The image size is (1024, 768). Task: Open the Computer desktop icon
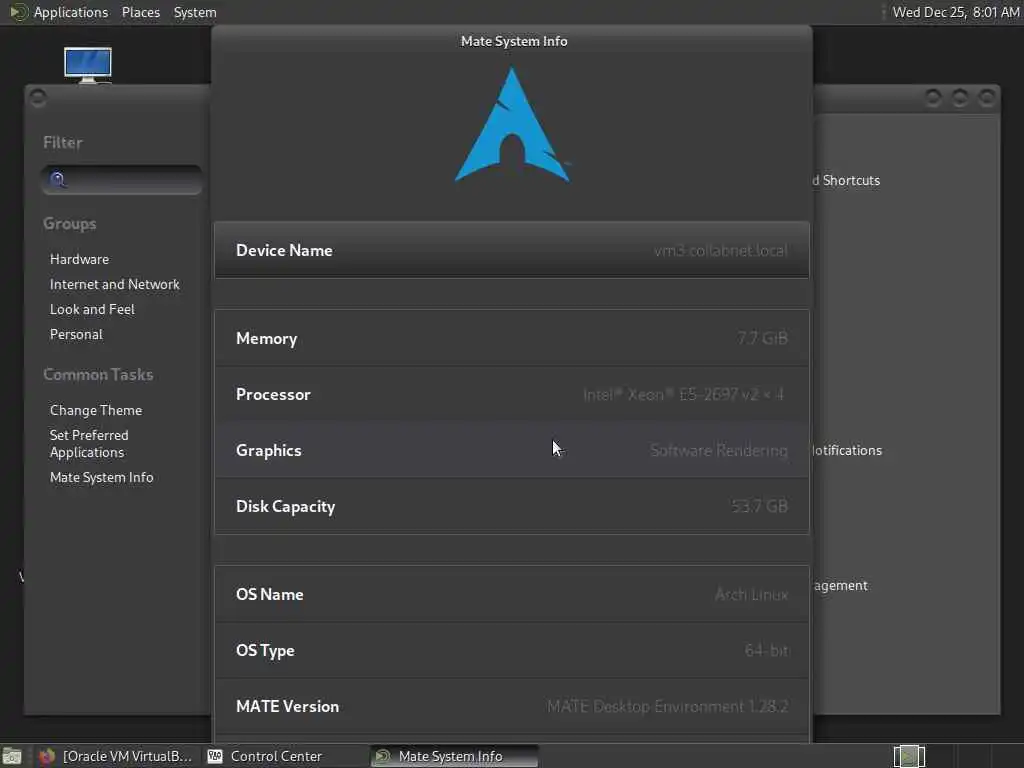click(88, 65)
